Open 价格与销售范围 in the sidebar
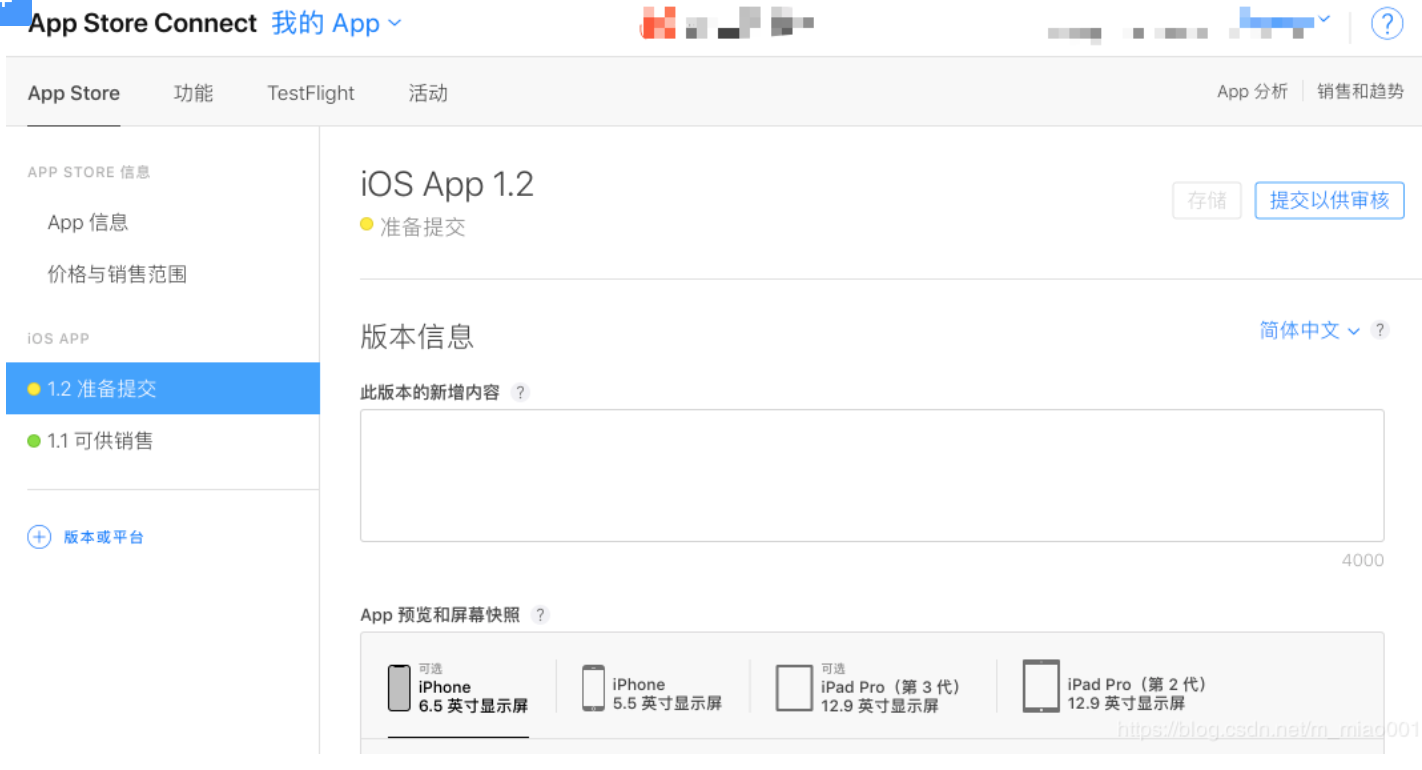The image size is (1422, 770). [117, 274]
